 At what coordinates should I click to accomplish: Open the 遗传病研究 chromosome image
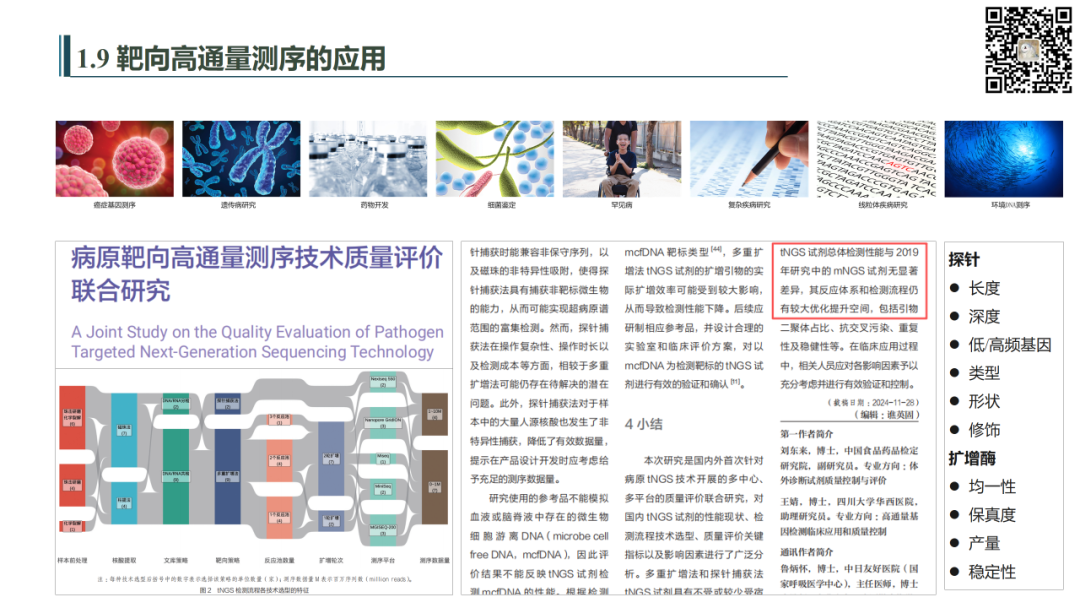point(241,159)
